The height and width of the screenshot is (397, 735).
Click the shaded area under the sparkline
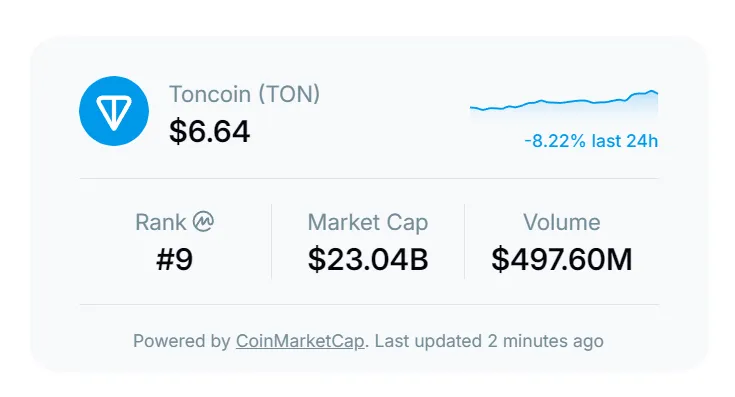point(586,111)
